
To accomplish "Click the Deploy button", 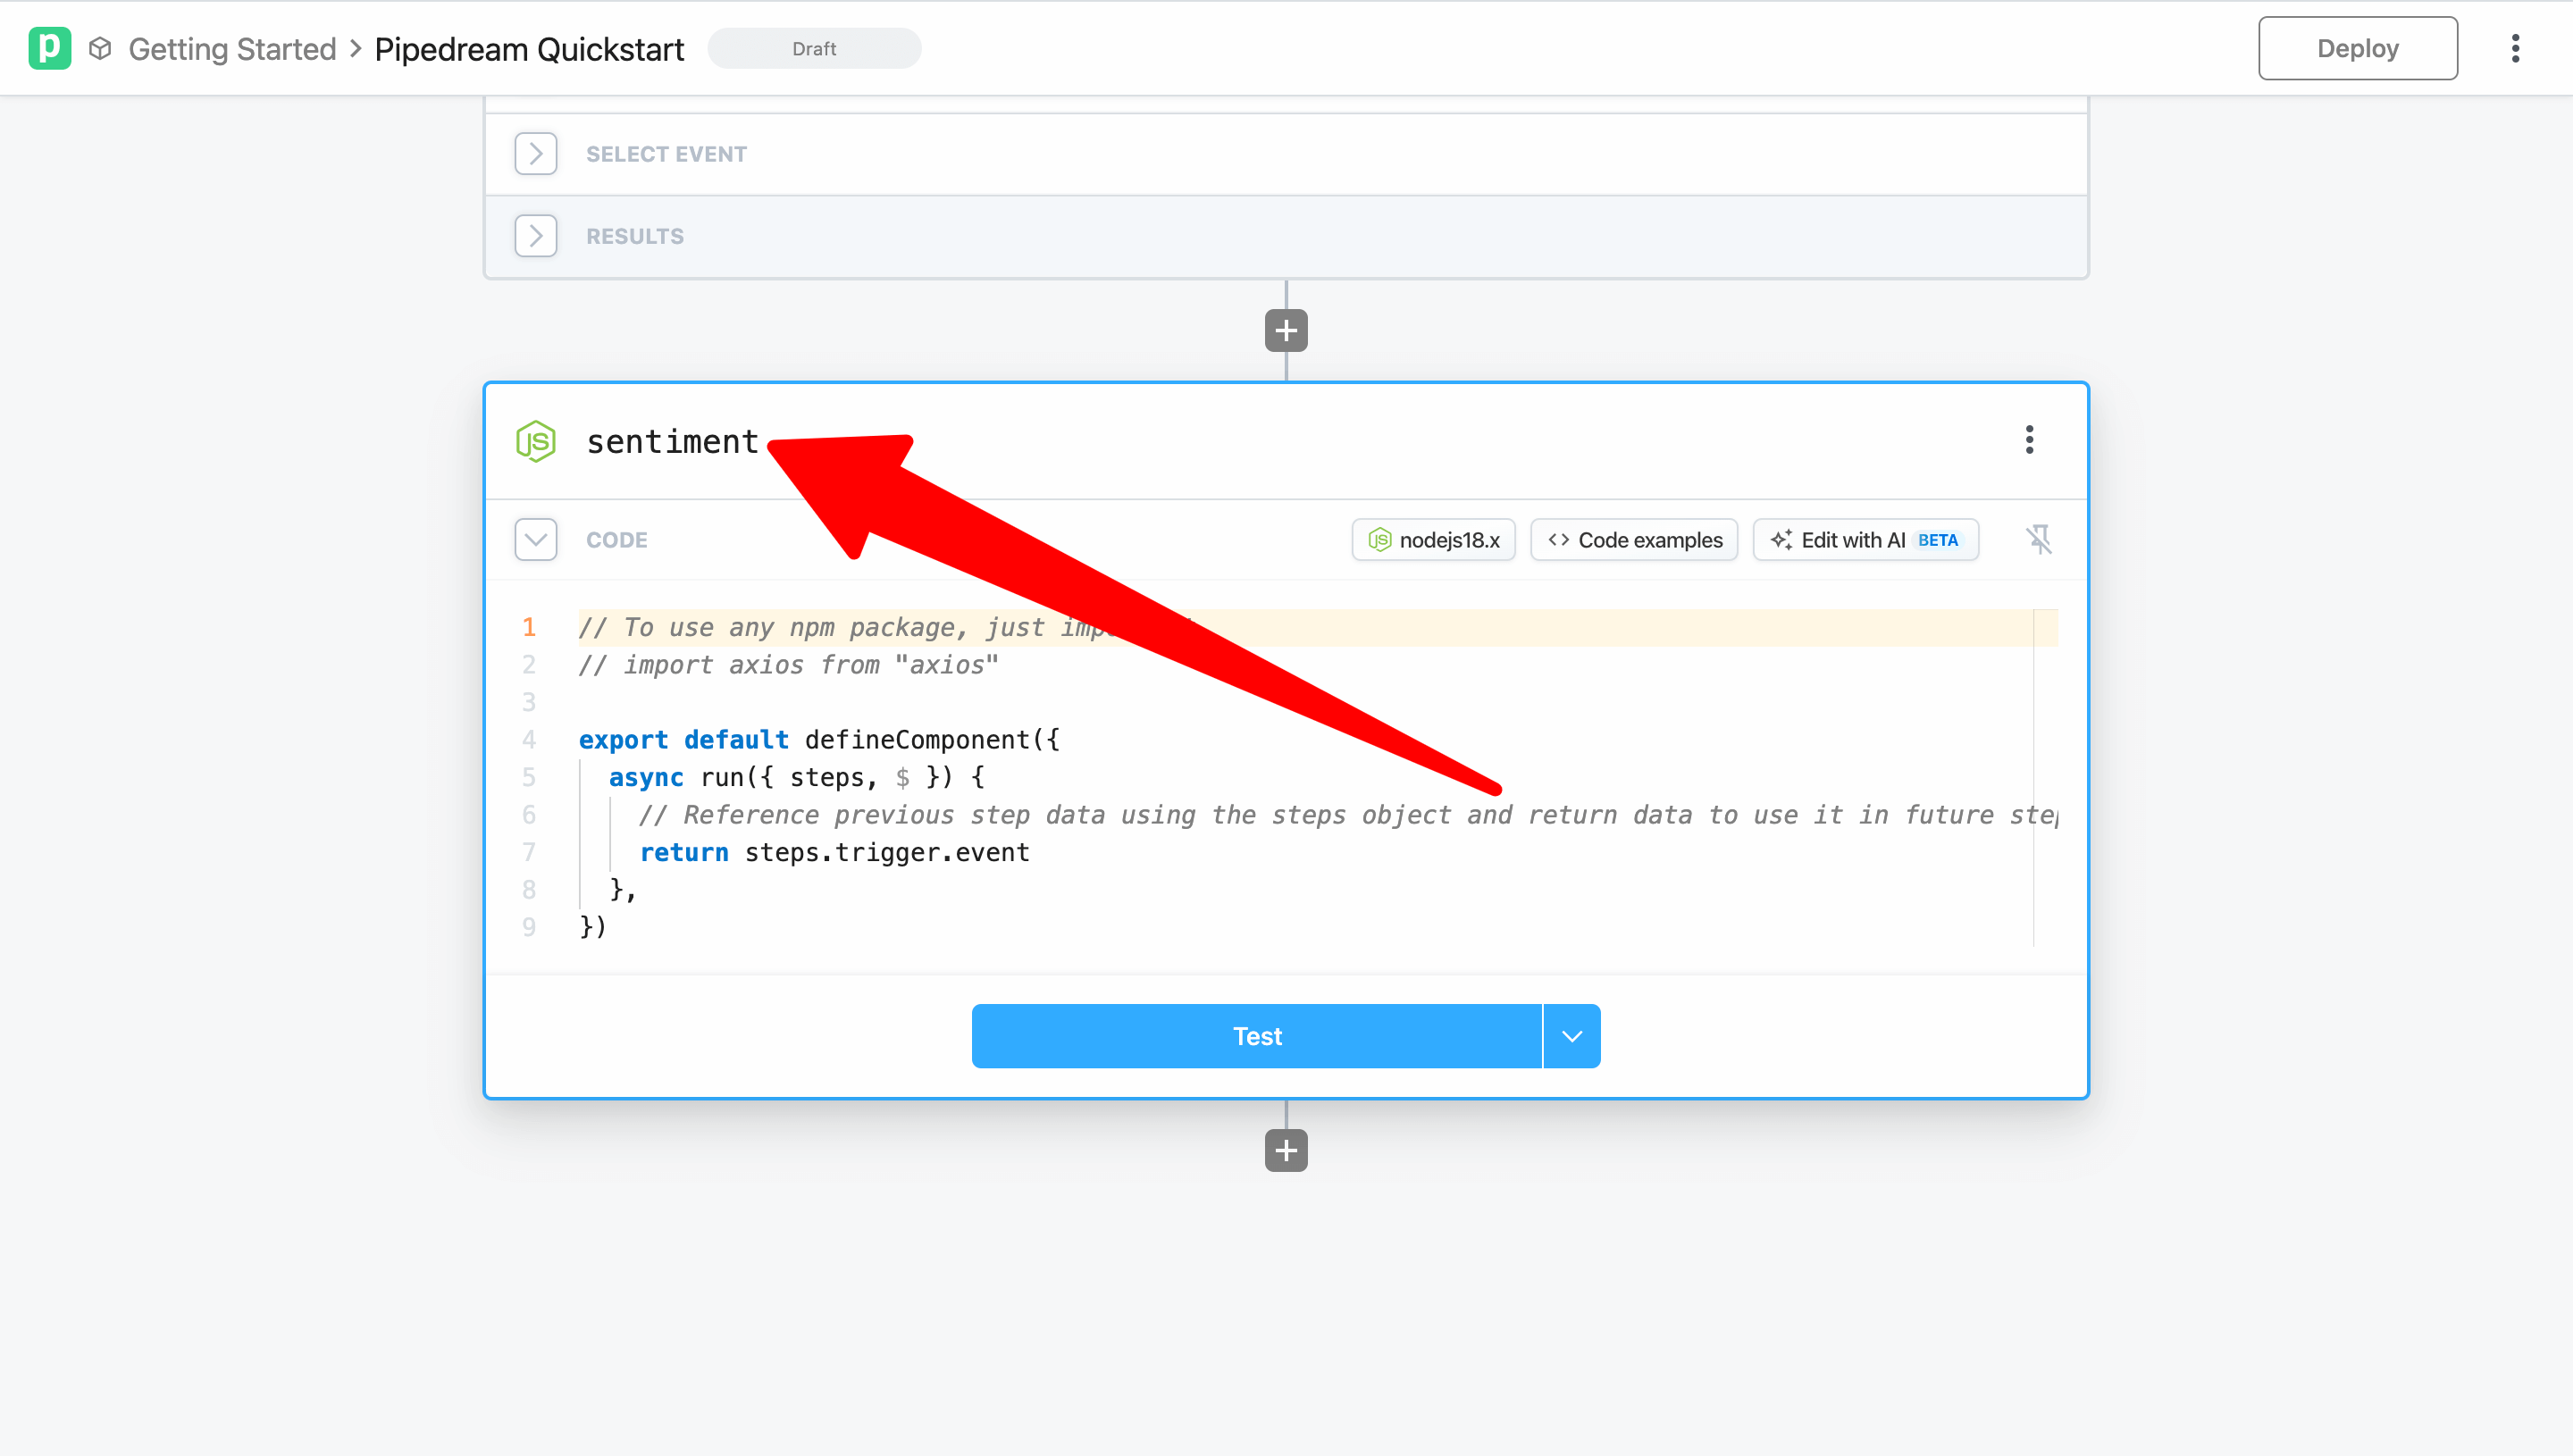I will 2357,47.
